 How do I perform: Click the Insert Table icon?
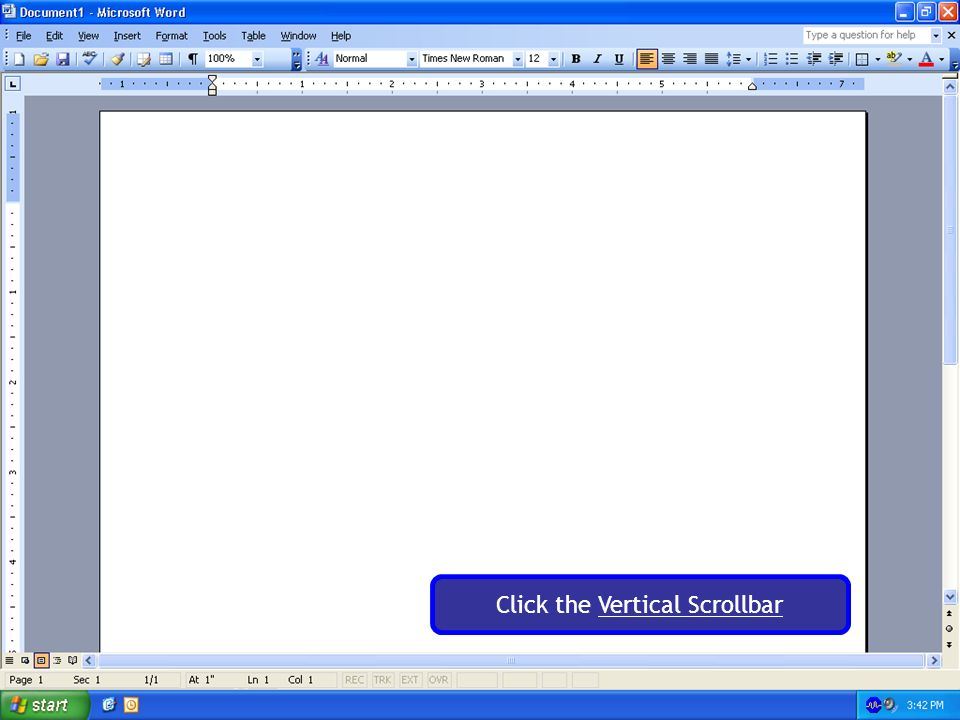click(x=166, y=59)
